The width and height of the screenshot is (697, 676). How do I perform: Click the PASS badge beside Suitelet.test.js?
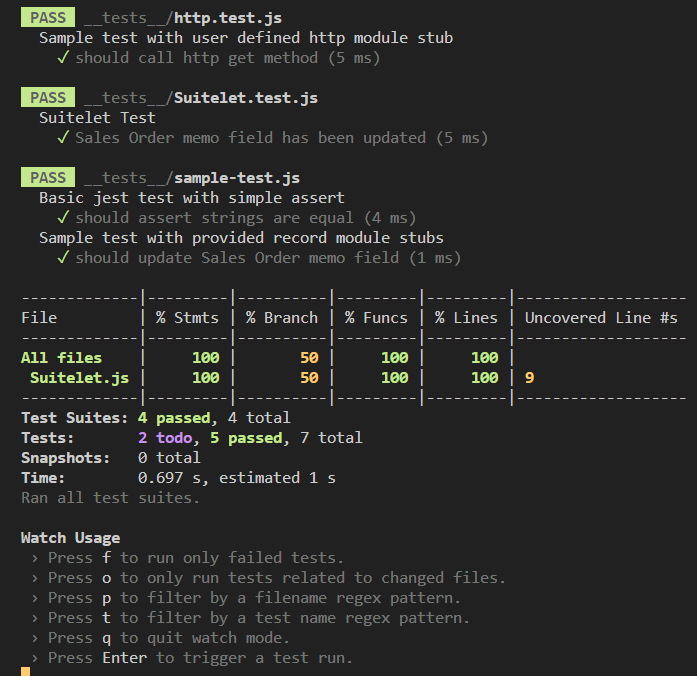click(47, 98)
